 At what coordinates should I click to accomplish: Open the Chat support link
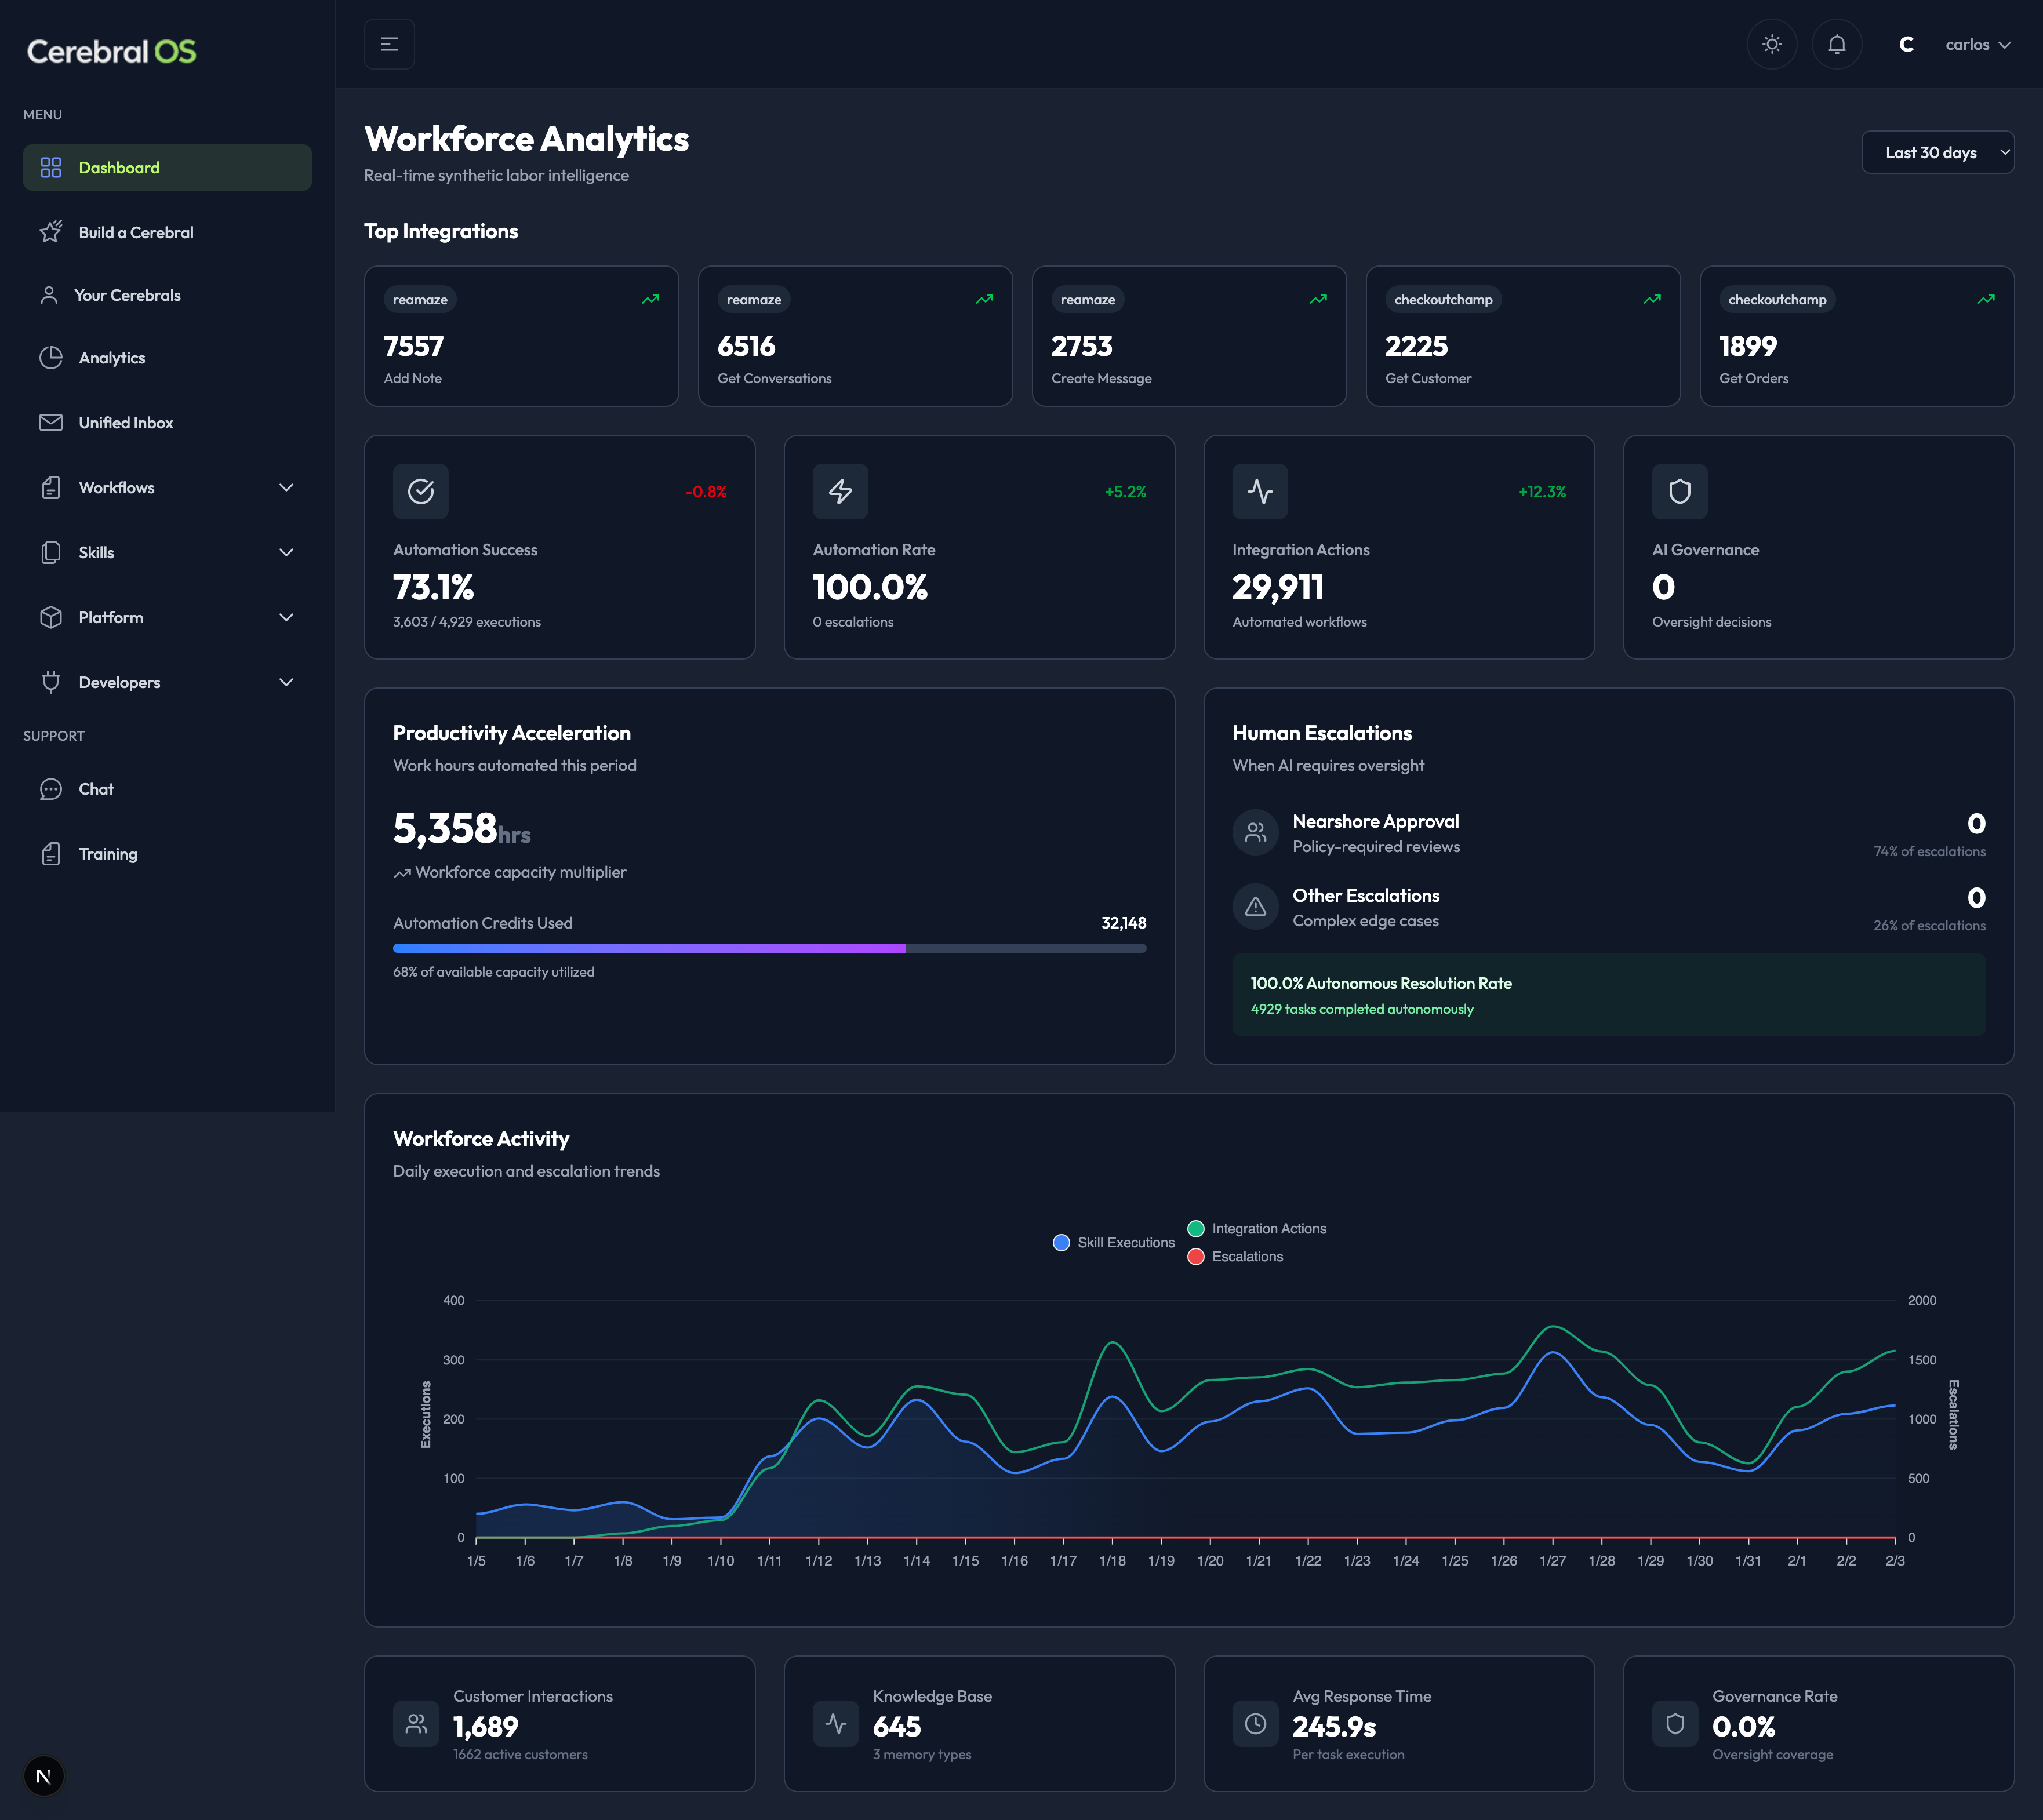coord(96,789)
